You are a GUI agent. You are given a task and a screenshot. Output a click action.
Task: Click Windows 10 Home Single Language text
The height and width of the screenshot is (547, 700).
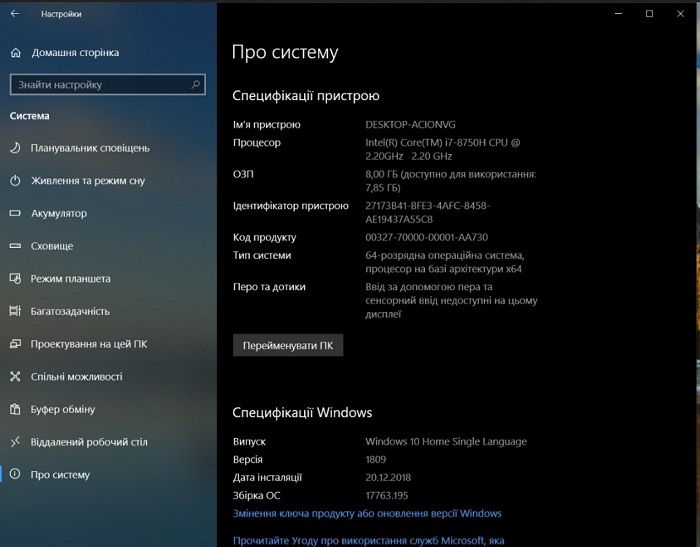pos(446,442)
